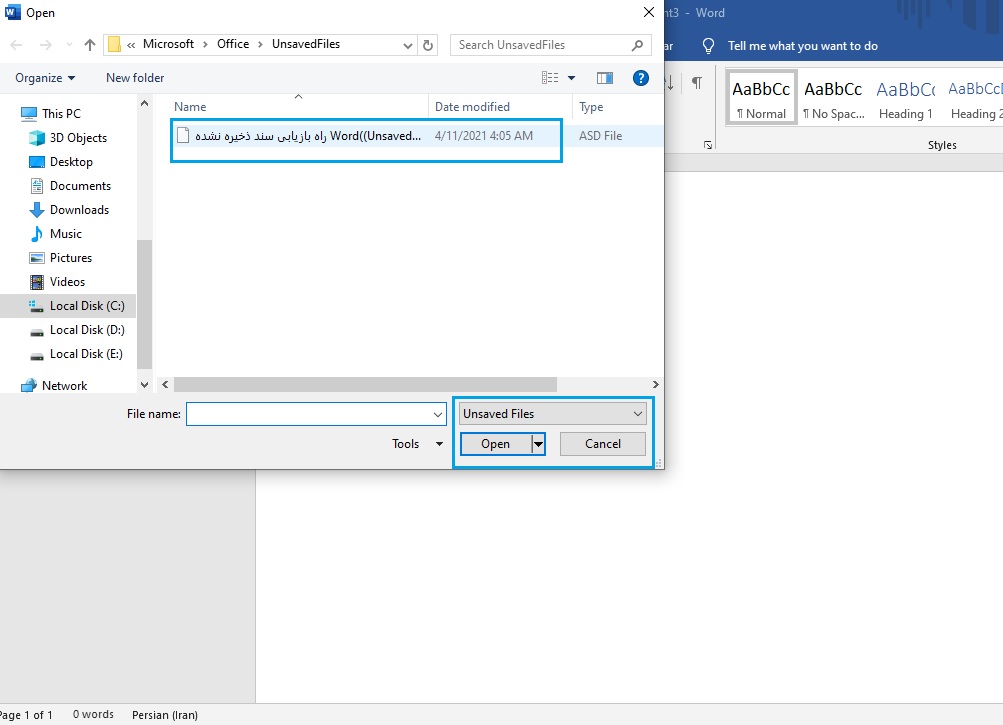Open dialog Help

point(640,78)
